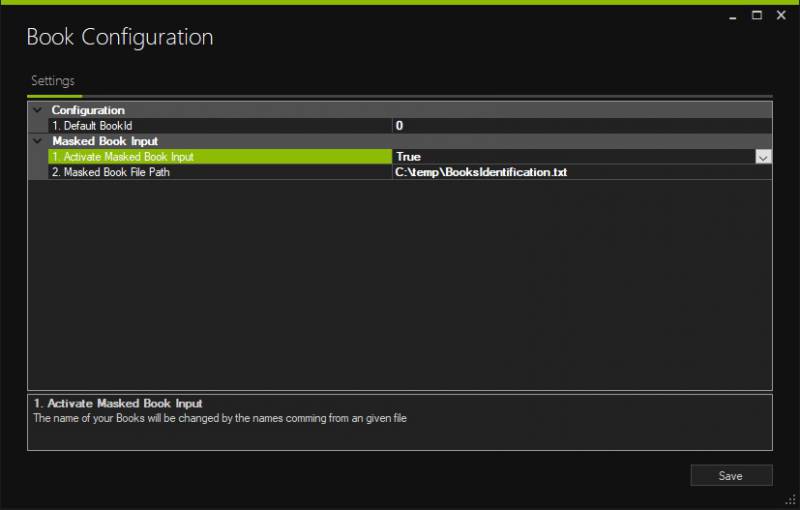Click the Default BookId value field
Screen dimensions: 800x510
(x=580, y=126)
